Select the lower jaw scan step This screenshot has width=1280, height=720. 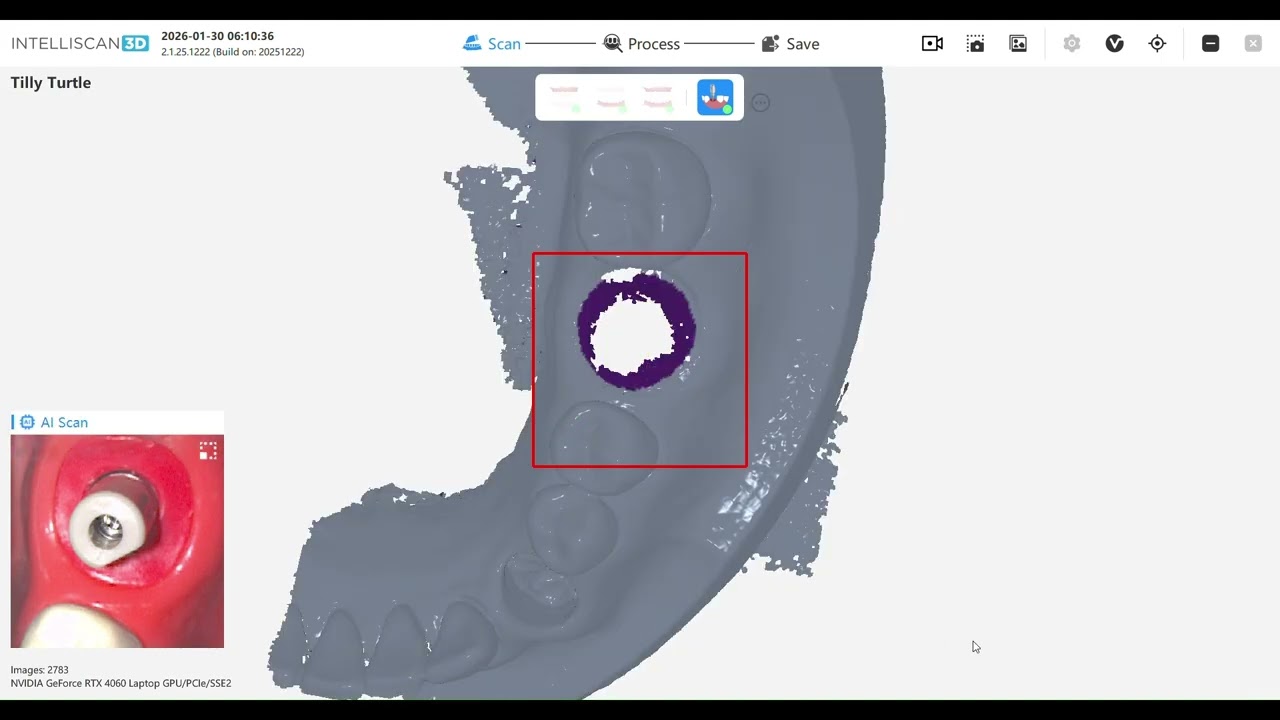pyautogui.click(x=611, y=98)
